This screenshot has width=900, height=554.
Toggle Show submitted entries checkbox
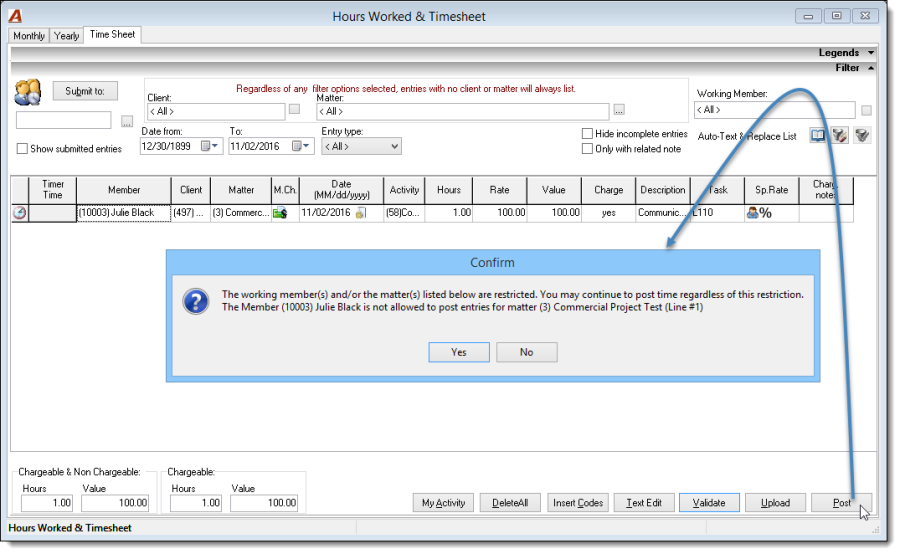point(22,149)
